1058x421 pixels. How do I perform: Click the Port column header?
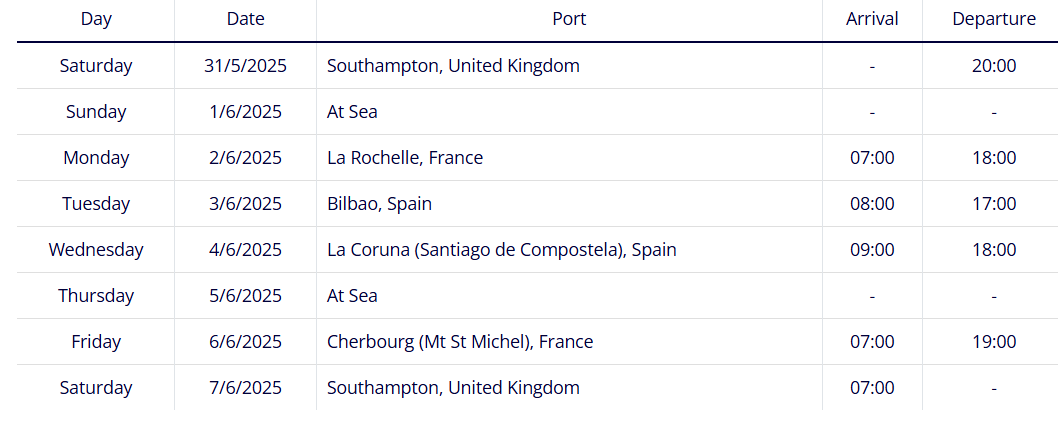coord(569,19)
